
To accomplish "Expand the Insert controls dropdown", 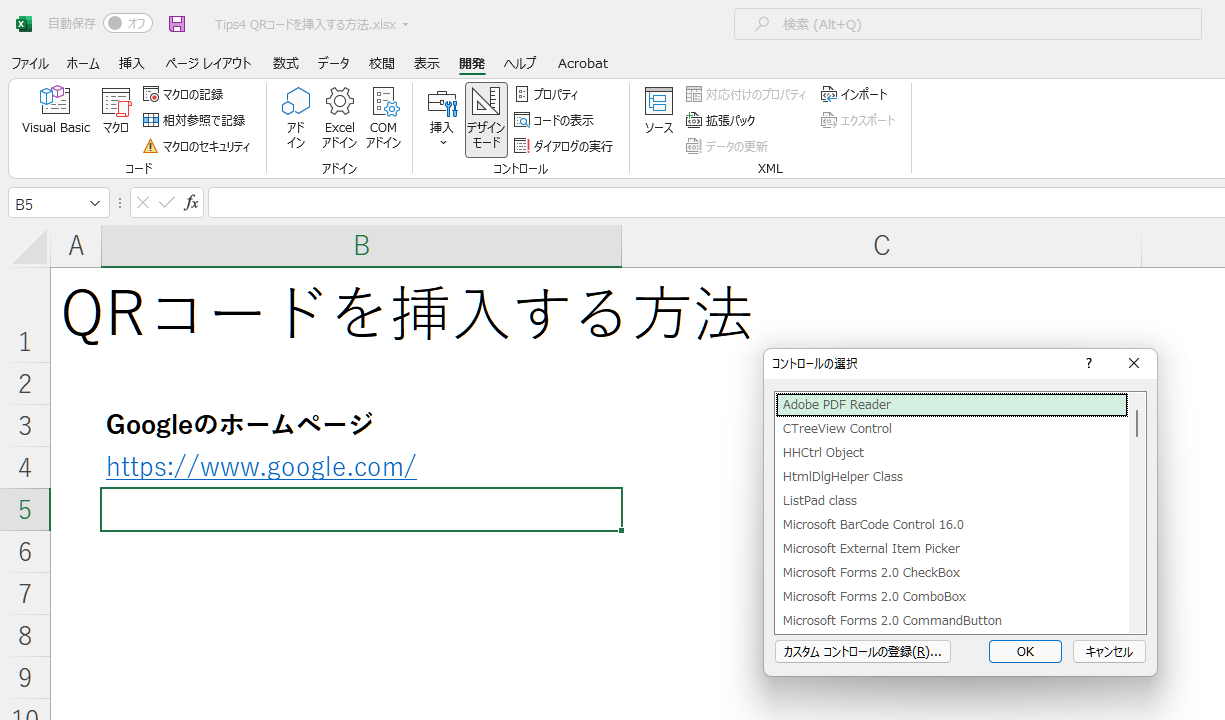I will (442, 140).
